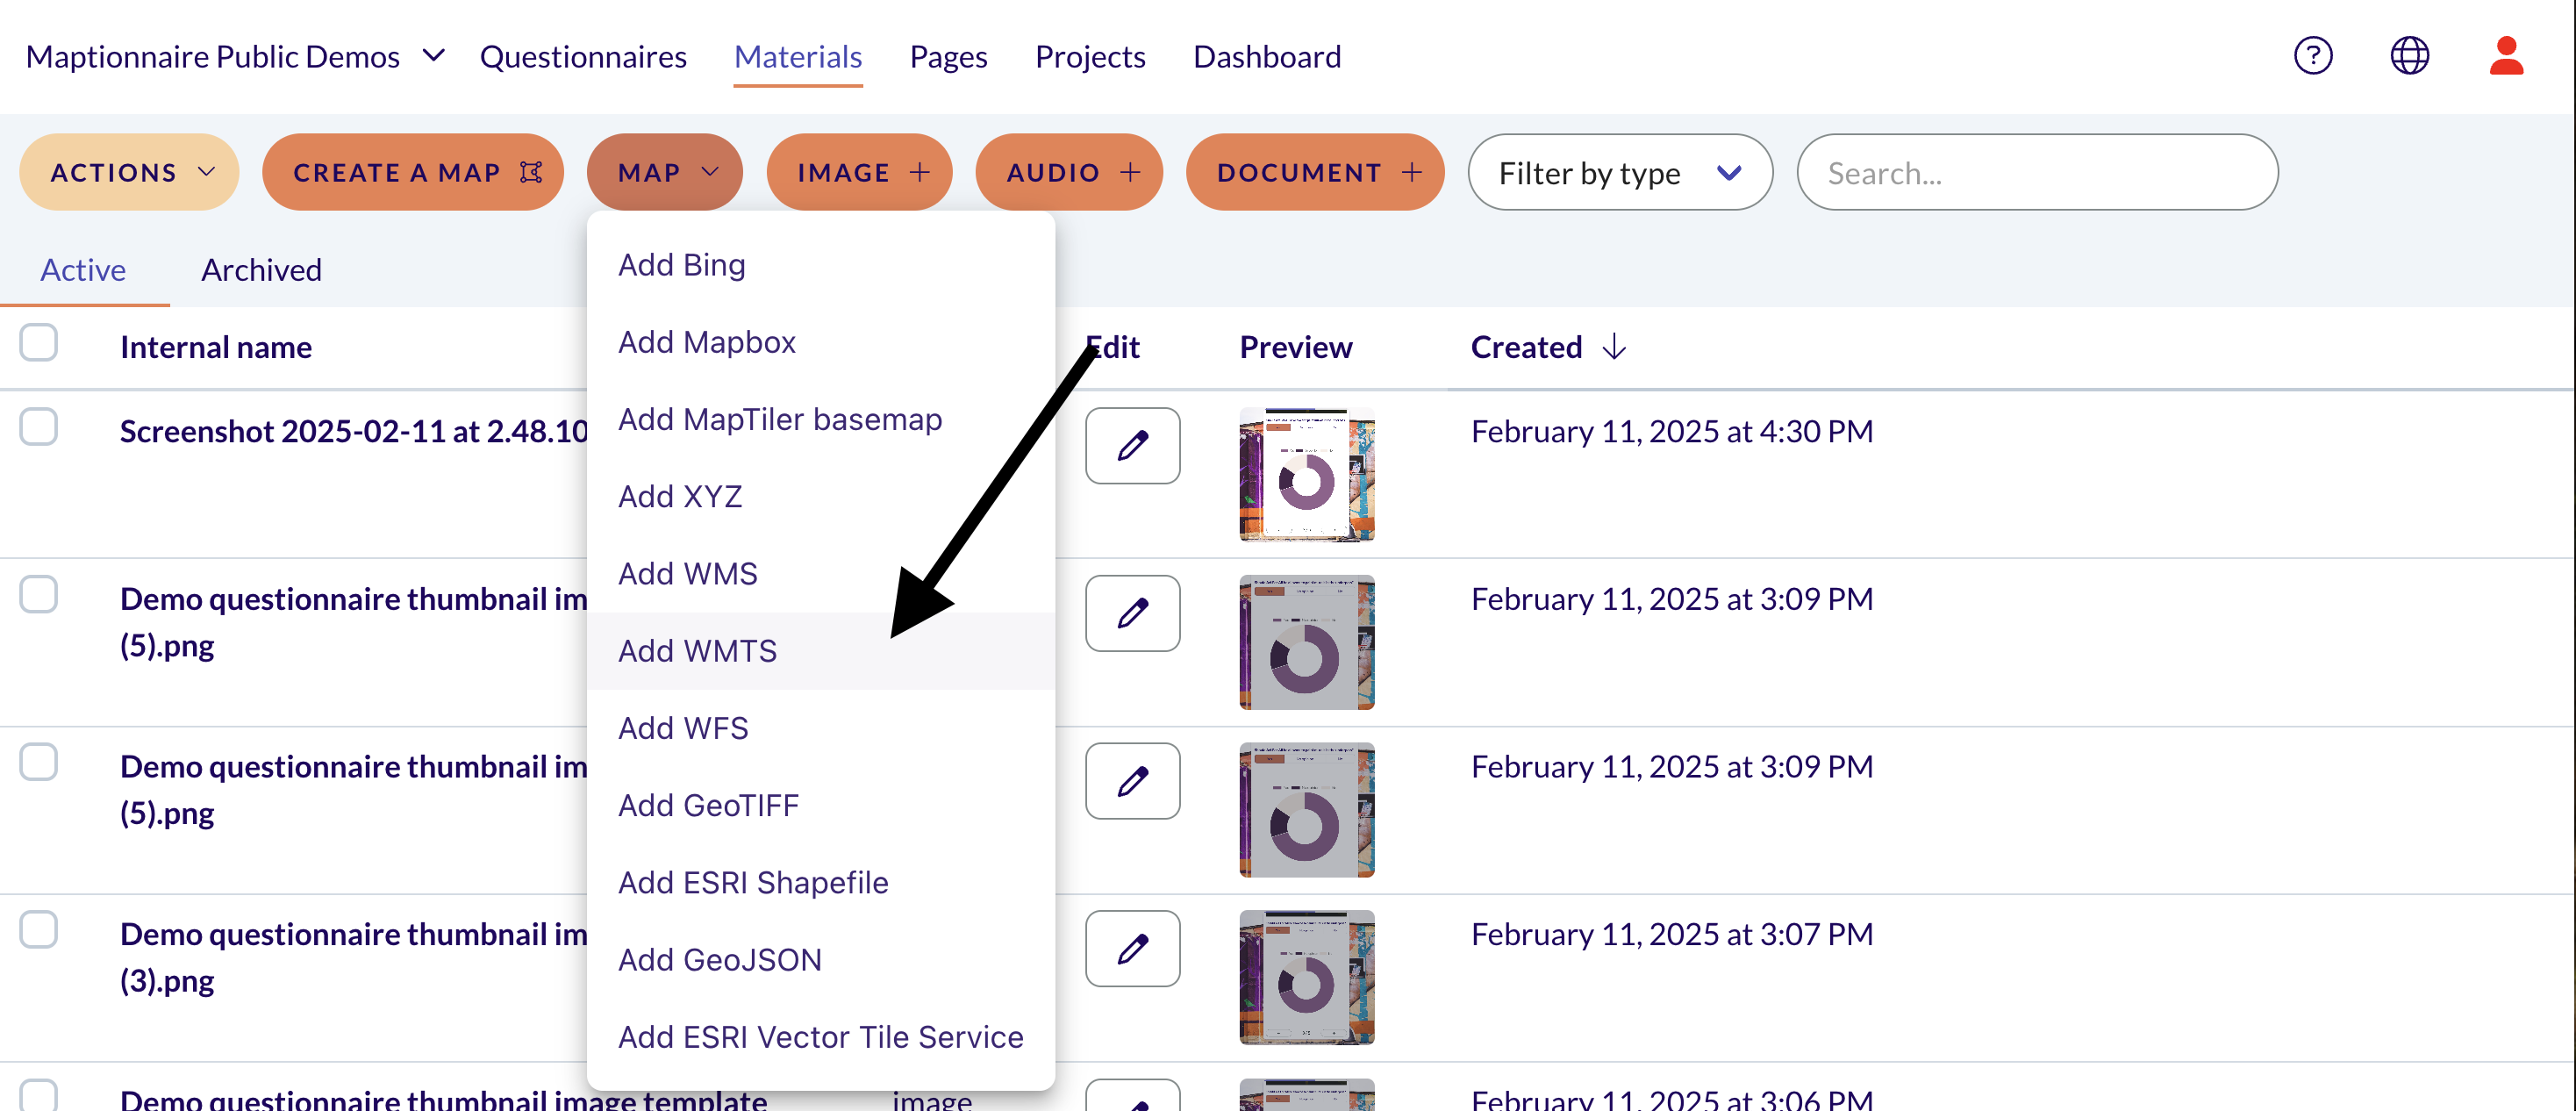Open the Actions dropdown button
The width and height of the screenshot is (2576, 1111).
[129, 172]
